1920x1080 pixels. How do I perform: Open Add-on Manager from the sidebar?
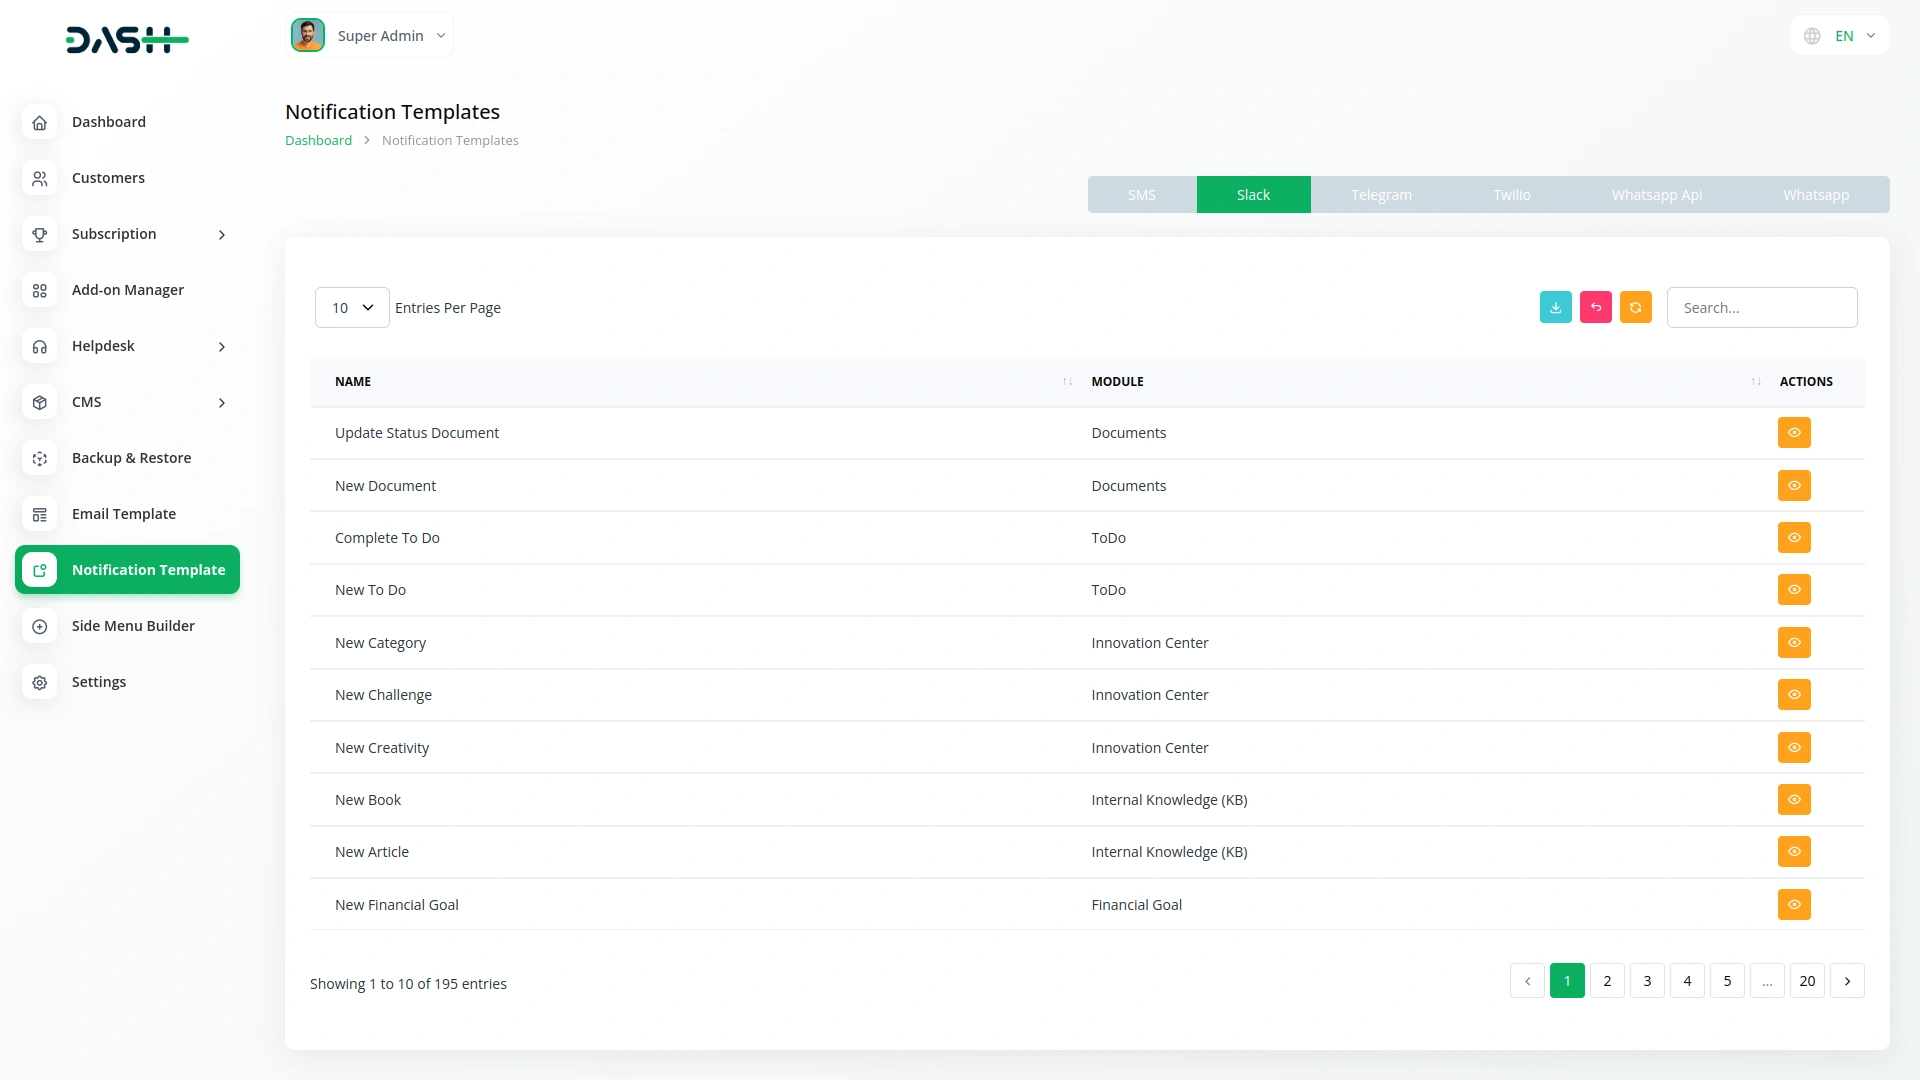[x=127, y=290]
